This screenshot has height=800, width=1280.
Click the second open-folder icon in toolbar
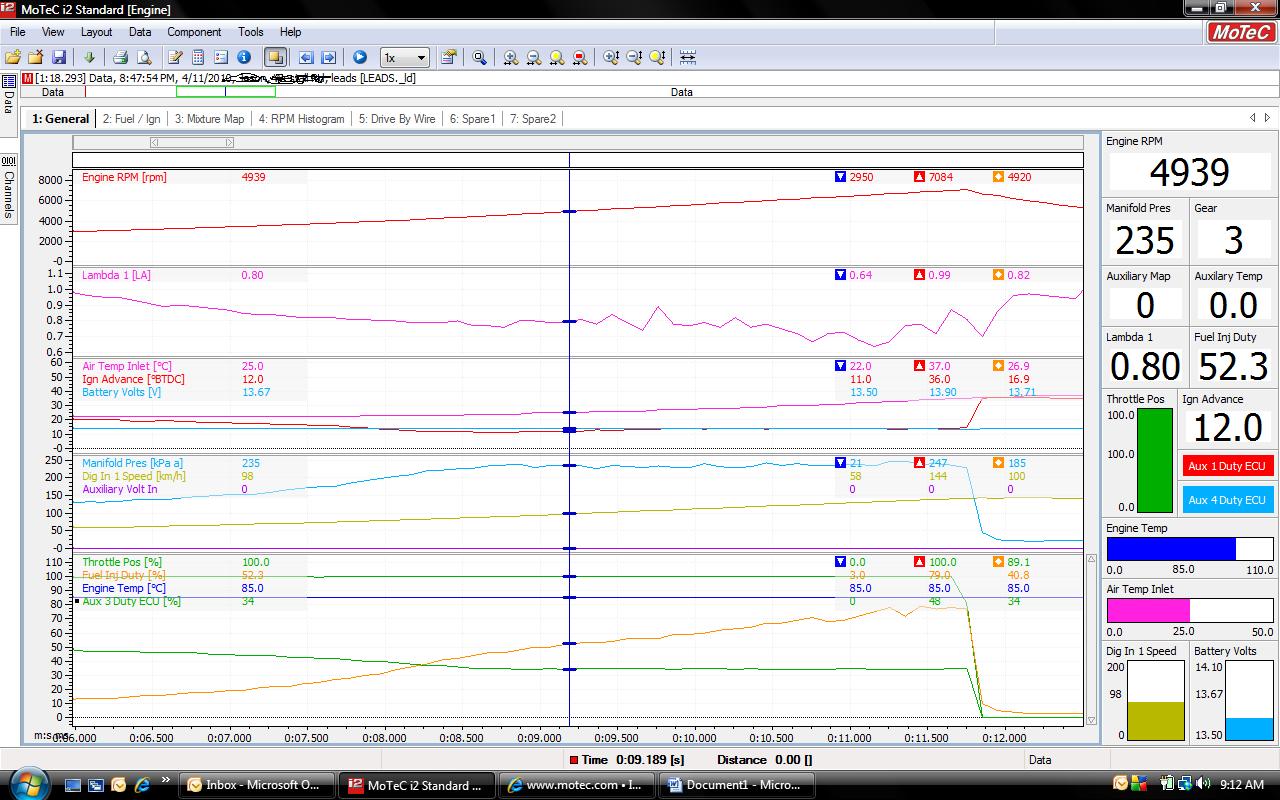tap(36, 58)
